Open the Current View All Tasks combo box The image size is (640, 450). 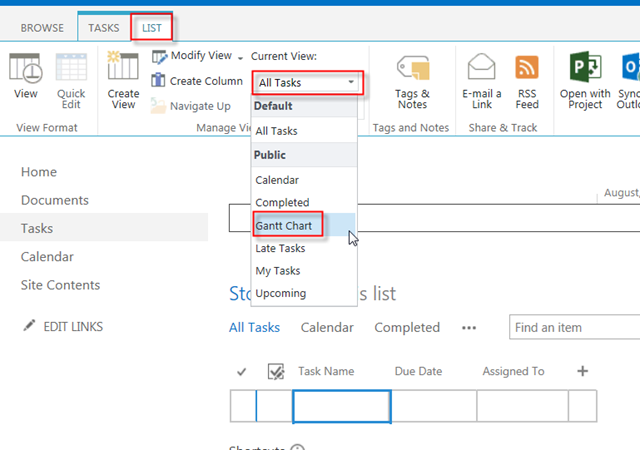[x=305, y=83]
